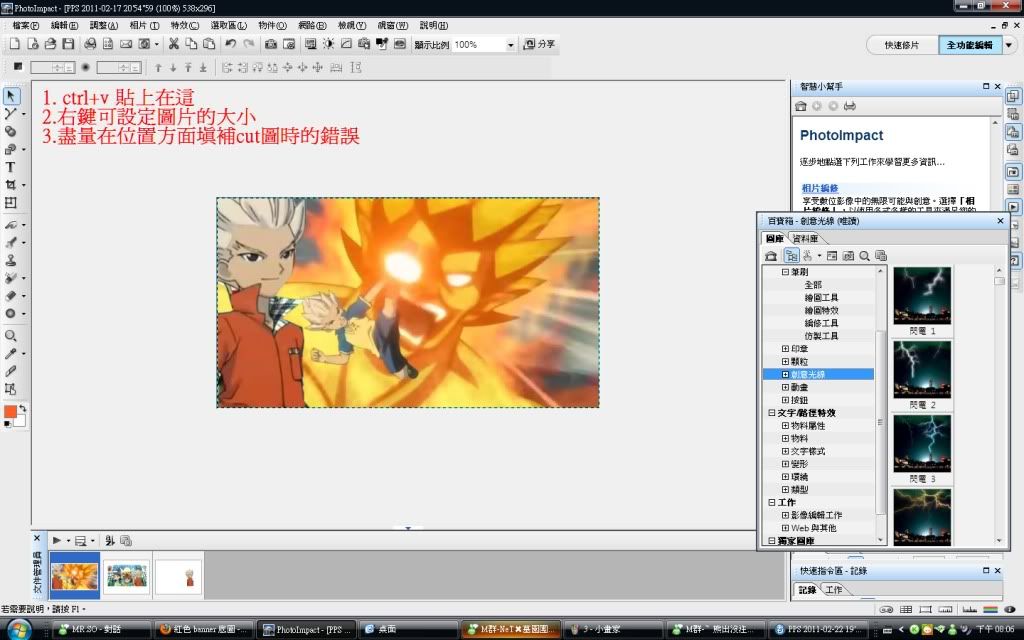Toggle tree view in EasyPalette toolbar

click(x=789, y=256)
